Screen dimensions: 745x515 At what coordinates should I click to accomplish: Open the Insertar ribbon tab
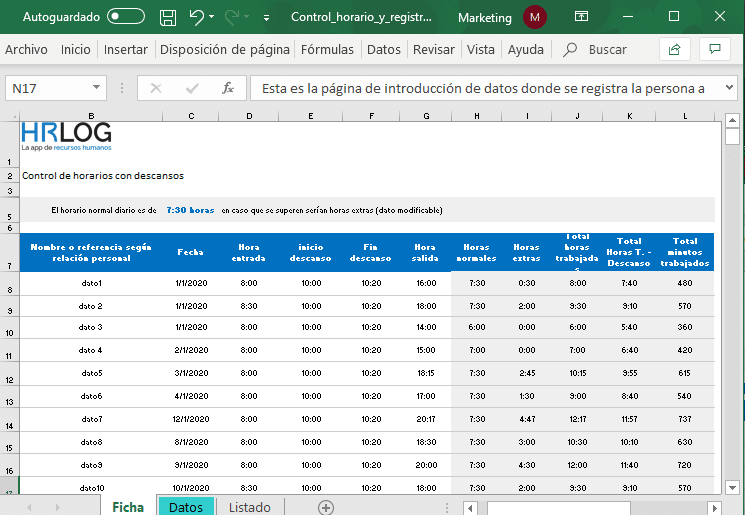click(x=126, y=49)
